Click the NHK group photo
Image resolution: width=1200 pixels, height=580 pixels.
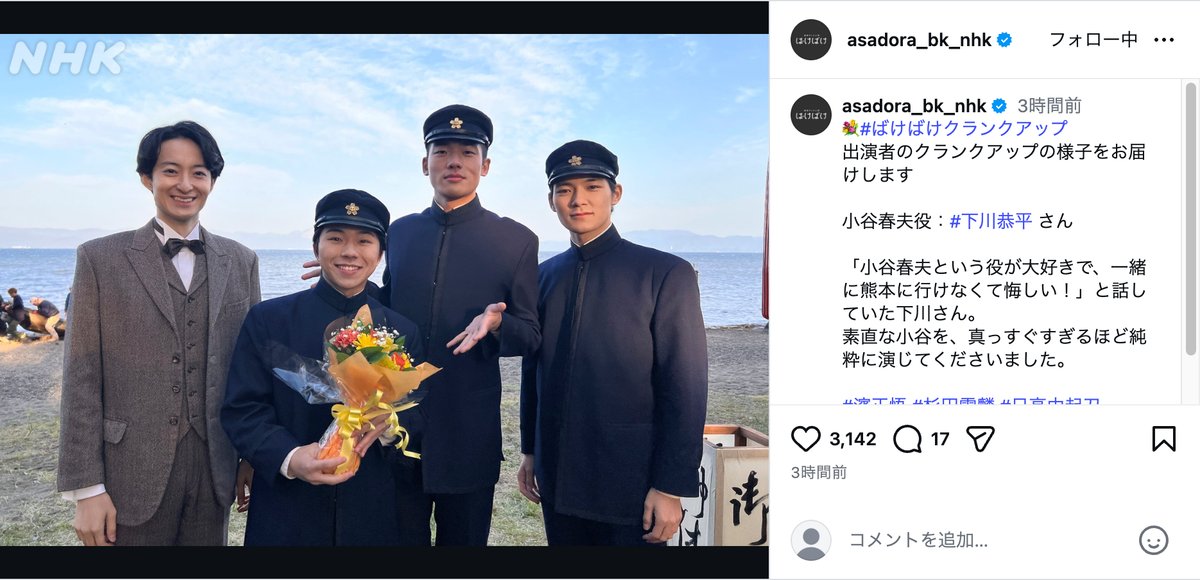[384, 290]
